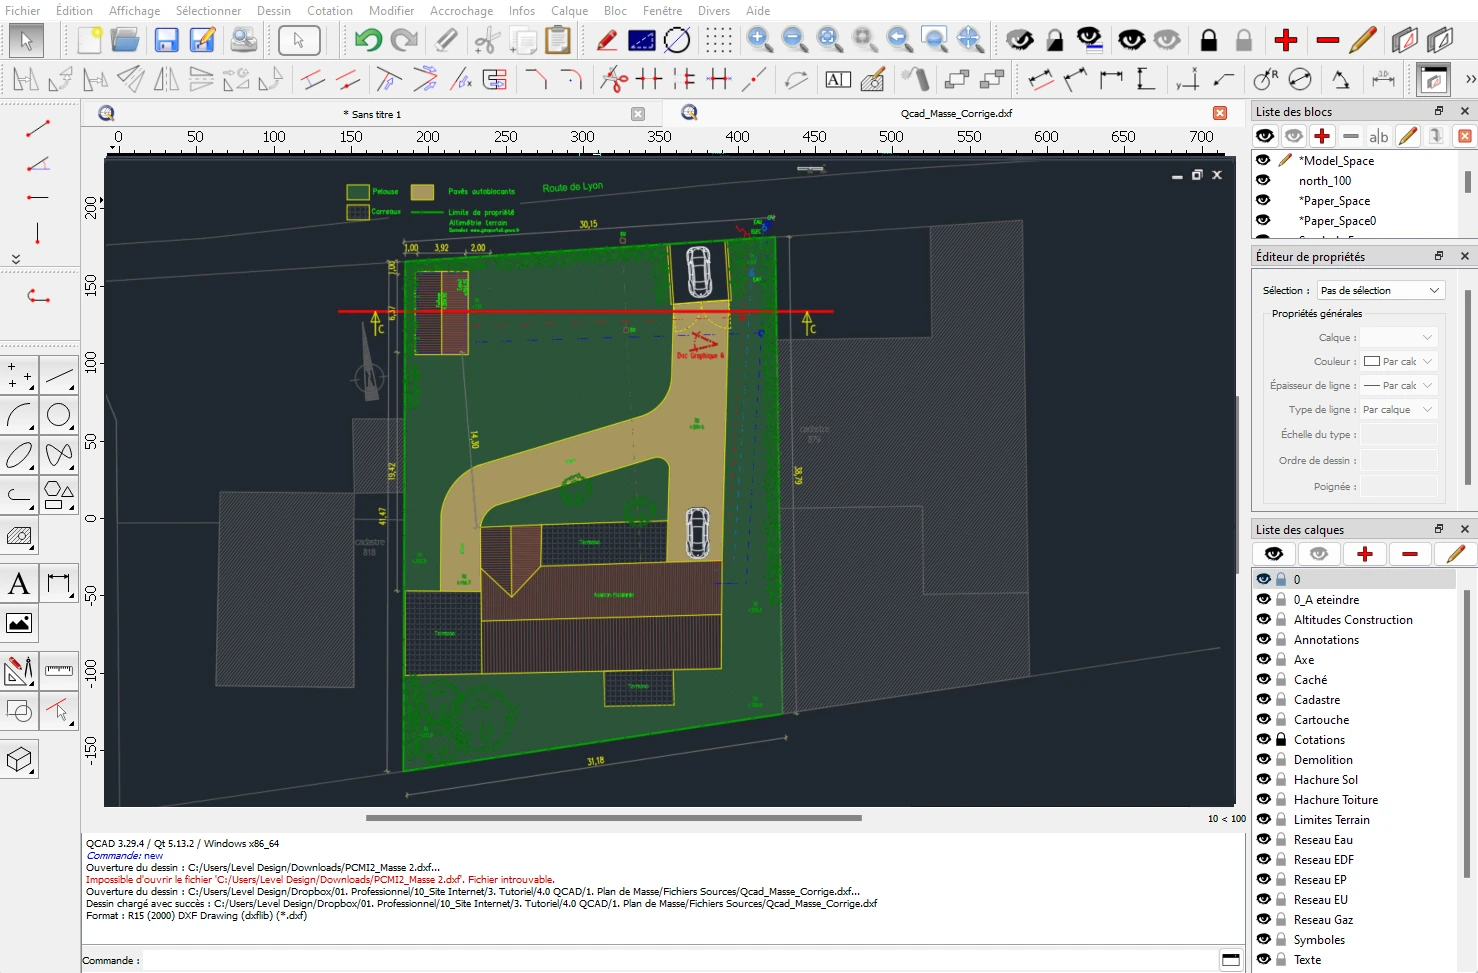Viewport: 1478px width, 973px height.
Task: Toggle visibility of Cotations layer
Action: coord(1264,739)
